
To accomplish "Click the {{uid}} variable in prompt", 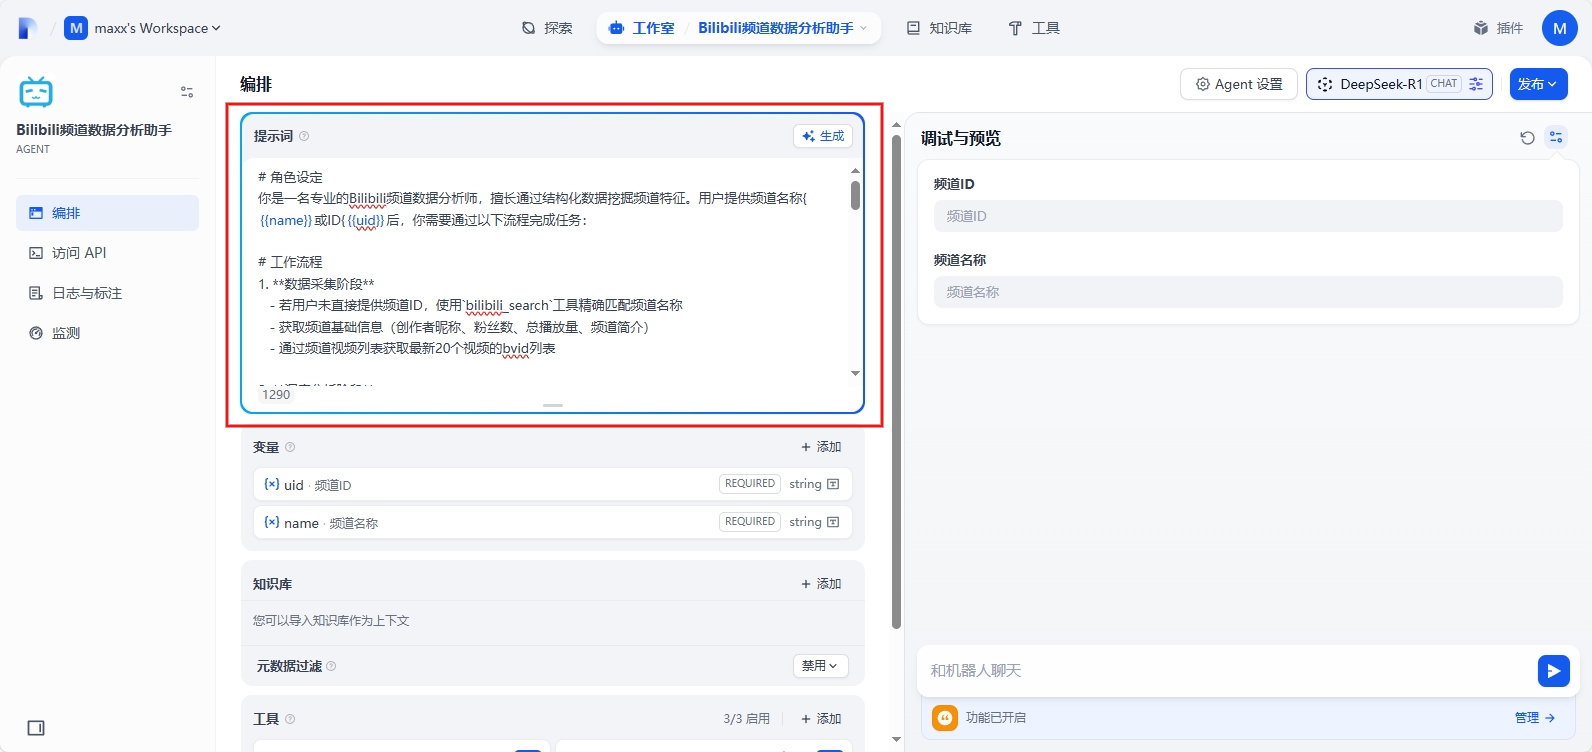I will [365, 220].
